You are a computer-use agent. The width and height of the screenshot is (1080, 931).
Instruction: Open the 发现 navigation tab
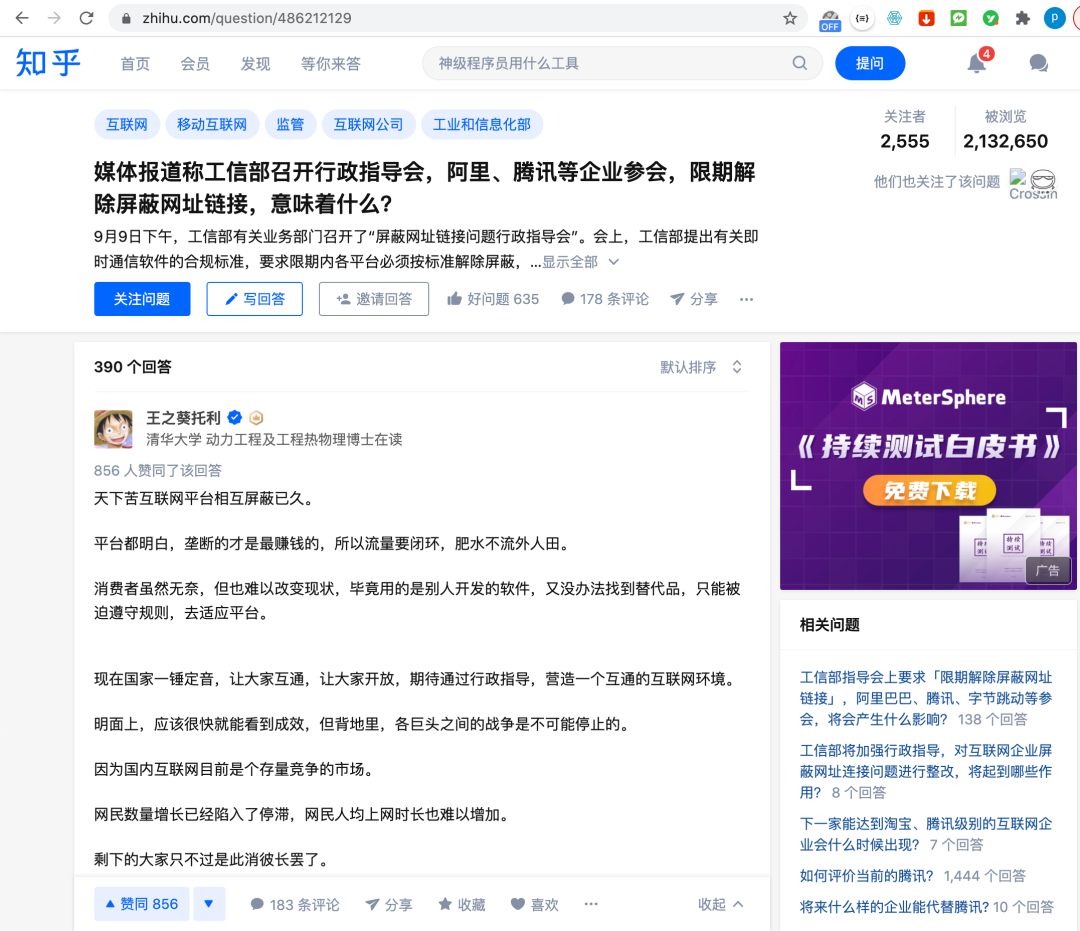(256, 63)
